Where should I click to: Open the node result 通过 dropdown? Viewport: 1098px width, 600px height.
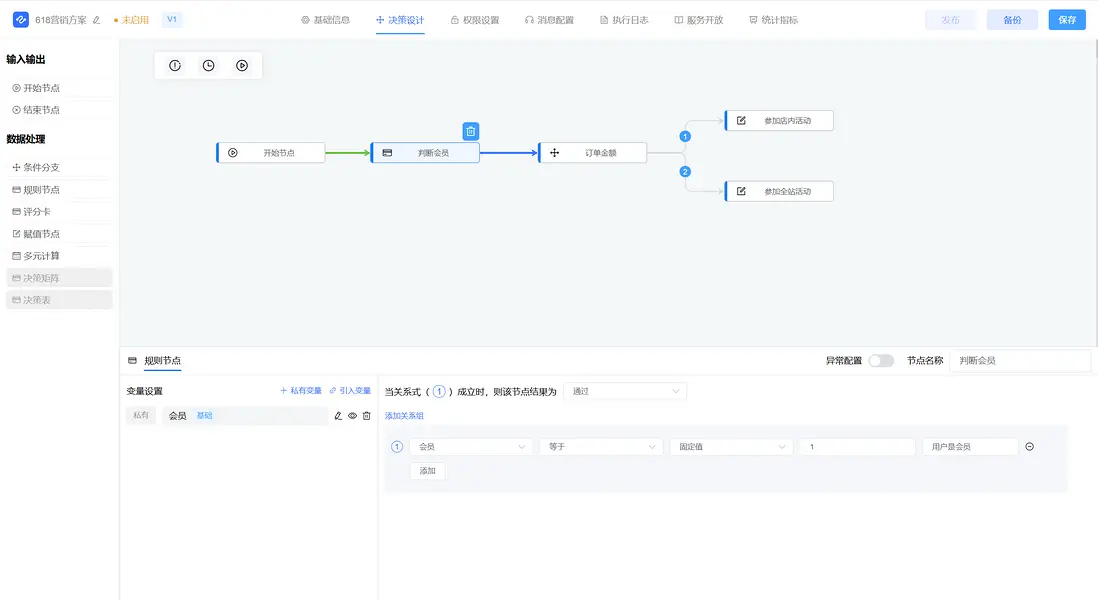[625, 391]
